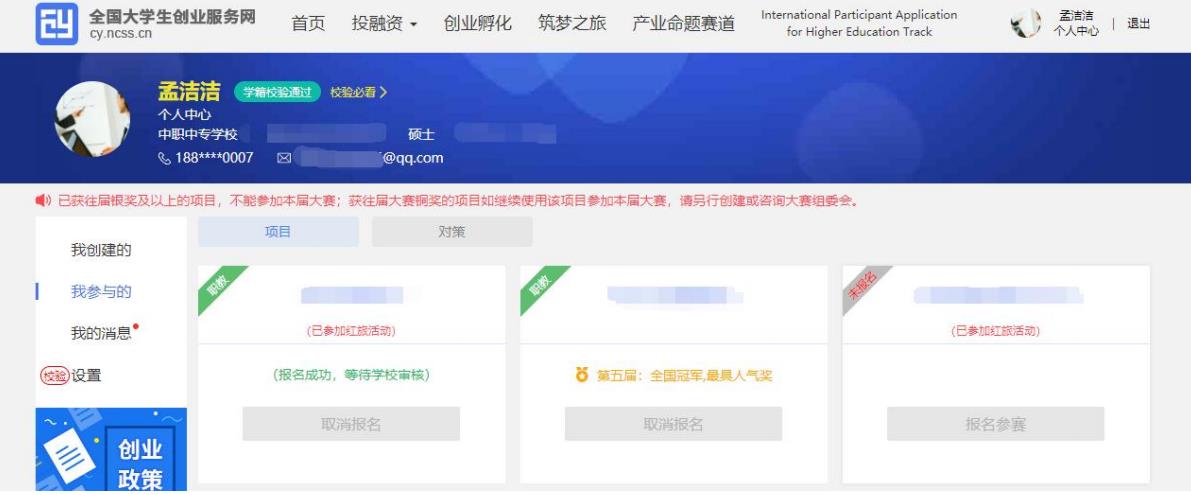Click the phone icon beside 188****0007

165,158
